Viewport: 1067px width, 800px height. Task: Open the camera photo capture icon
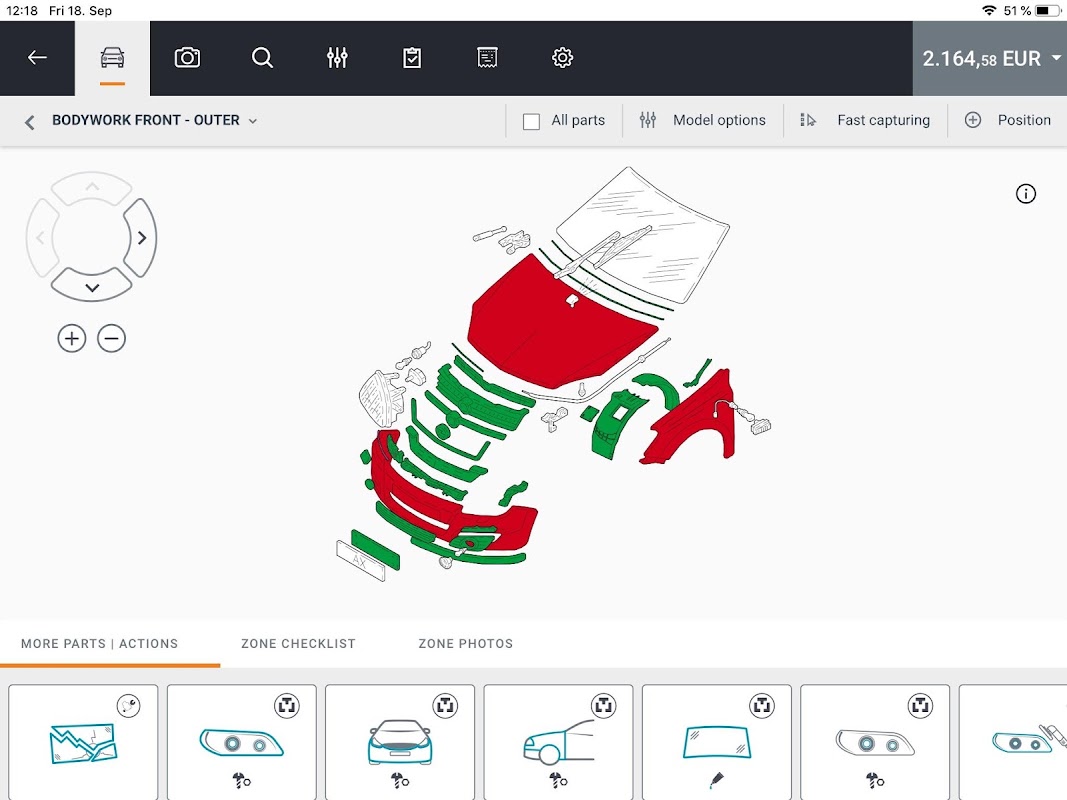tap(187, 58)
